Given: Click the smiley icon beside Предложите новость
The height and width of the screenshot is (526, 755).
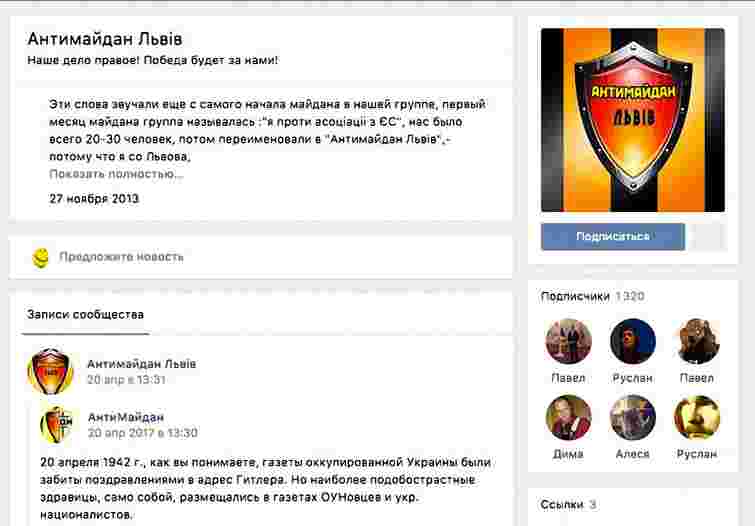Looking at the screenshot, I should tap(40, 257).
